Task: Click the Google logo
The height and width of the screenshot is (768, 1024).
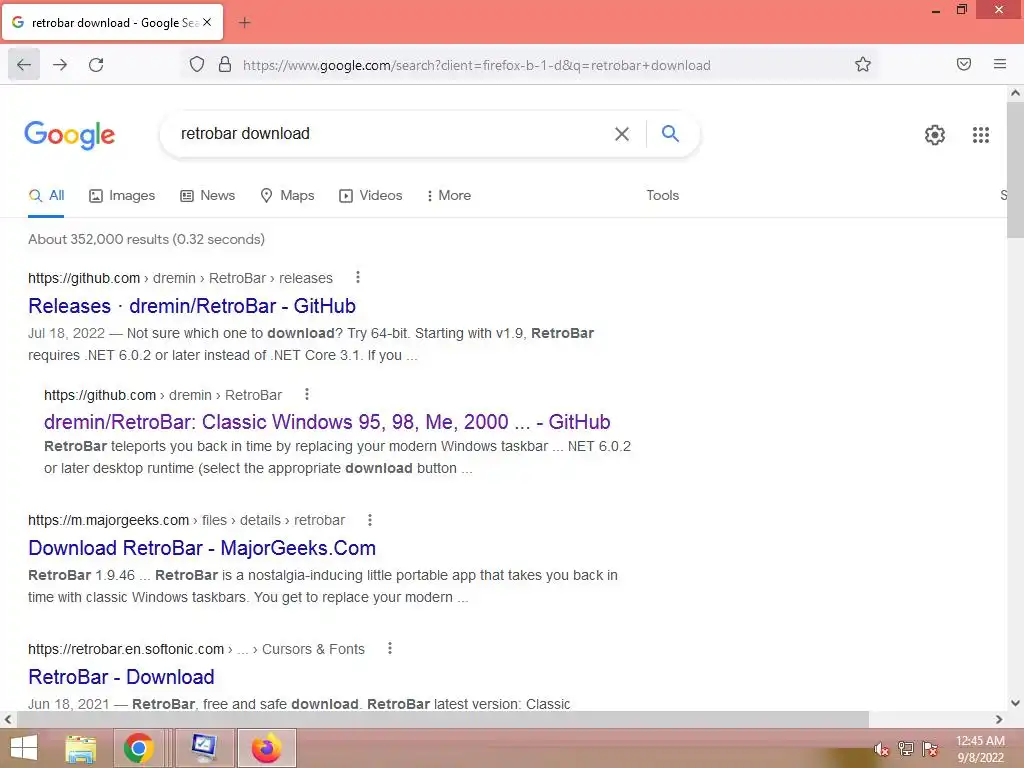Action: pyautogui.click(x=70, y=135)
